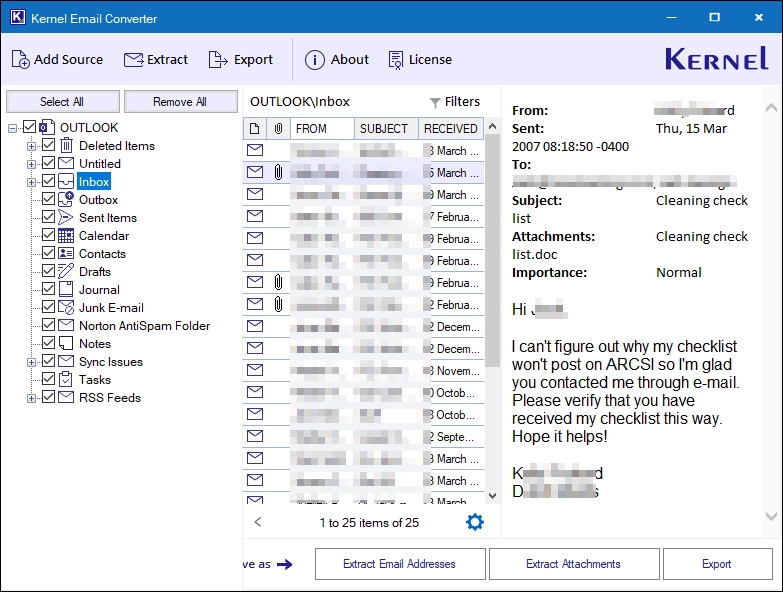Screen dimensions: 783x592
Task: Sort by the FROM column header
Action: (322, 129)
